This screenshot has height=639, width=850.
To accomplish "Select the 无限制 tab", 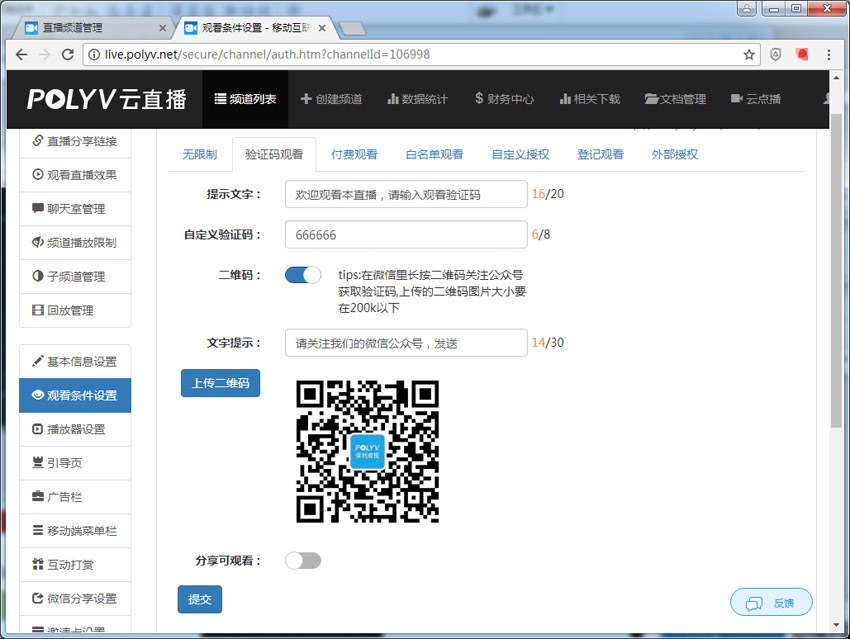I will coord(199,155).
